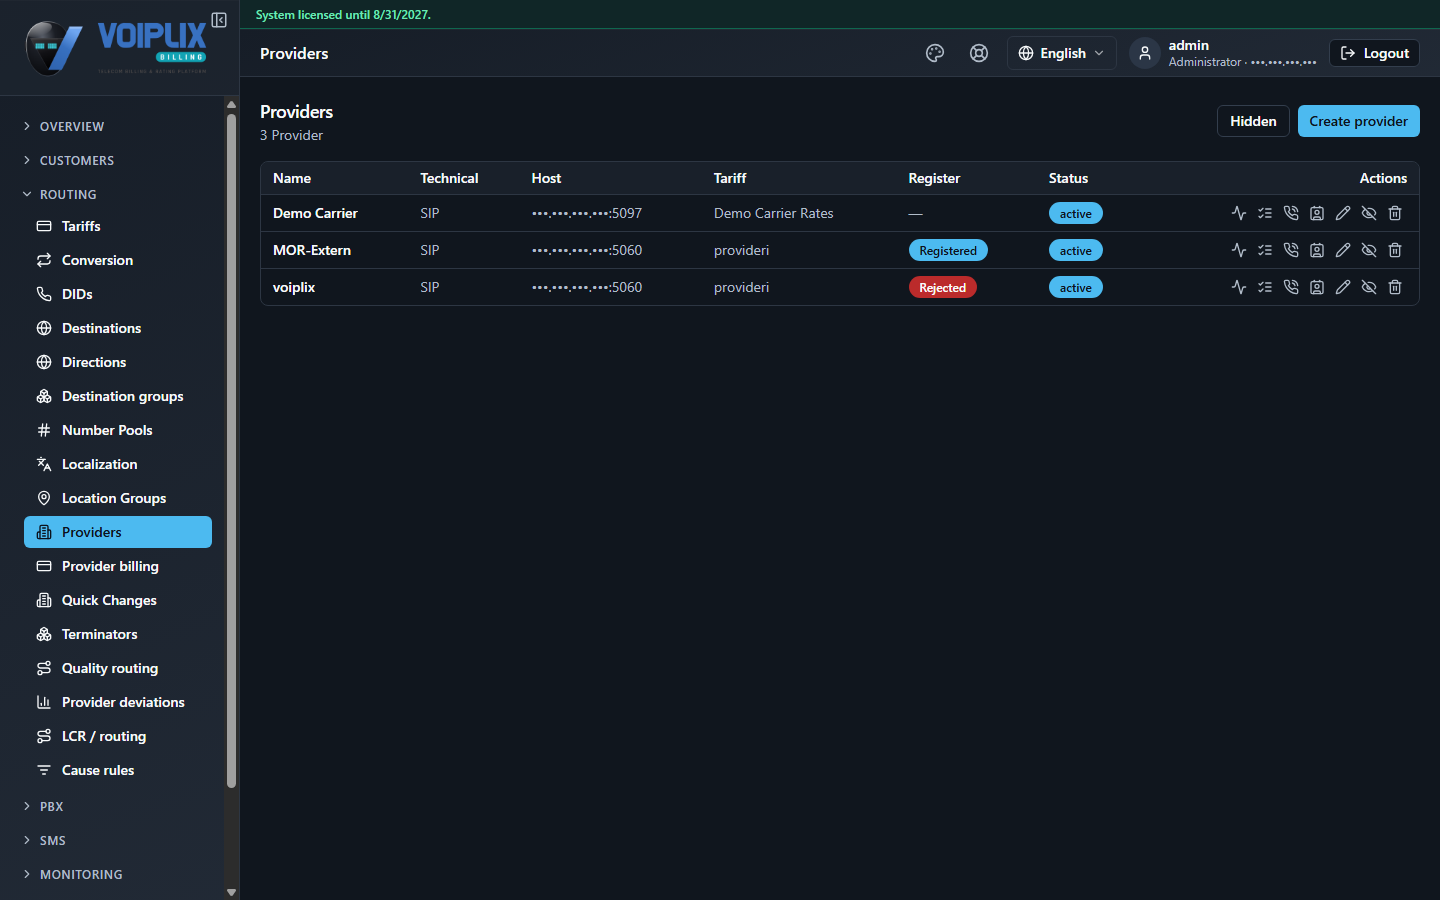Open the checklist icon for Demo Carrier
The width and height of the screenshot is (1440, 900).
point(1265,213)
